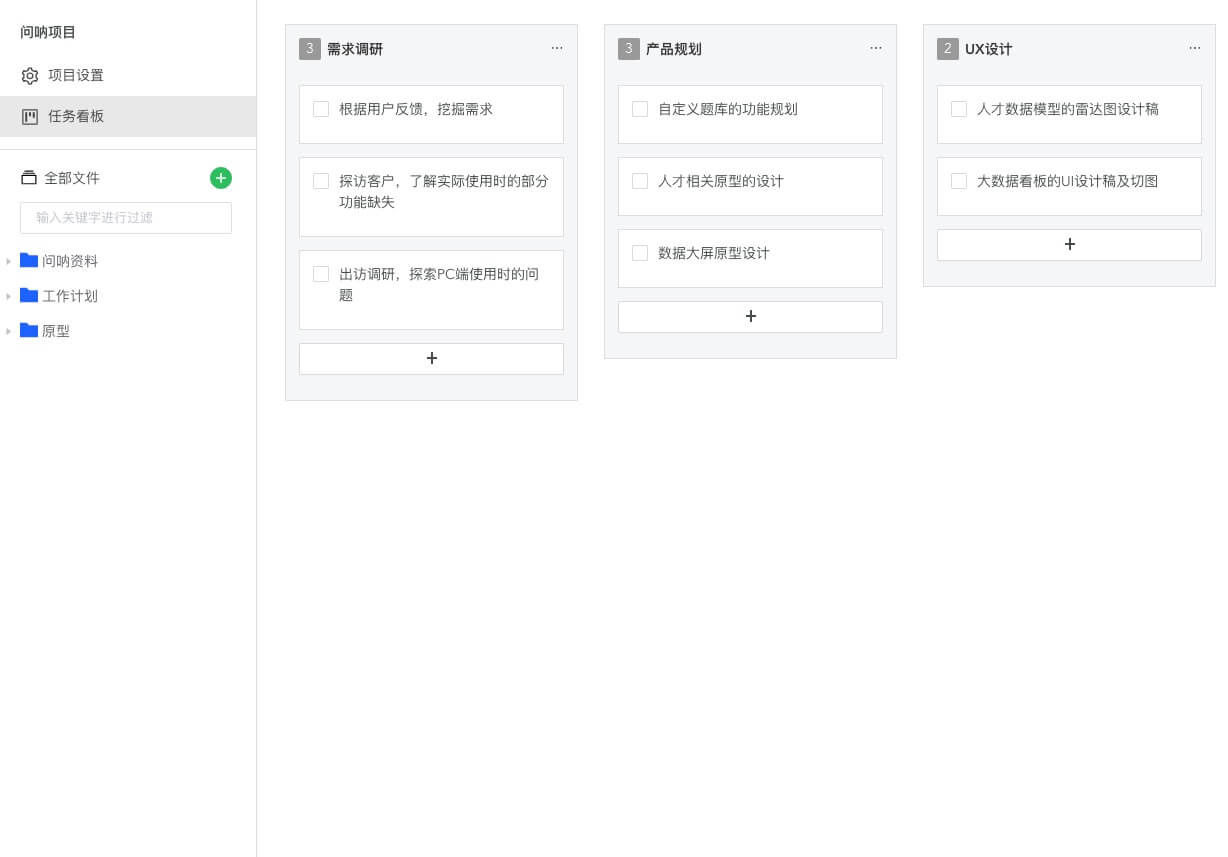Click the 全部文件 stack icon
1228x857 pixels.
coord(29,178)
